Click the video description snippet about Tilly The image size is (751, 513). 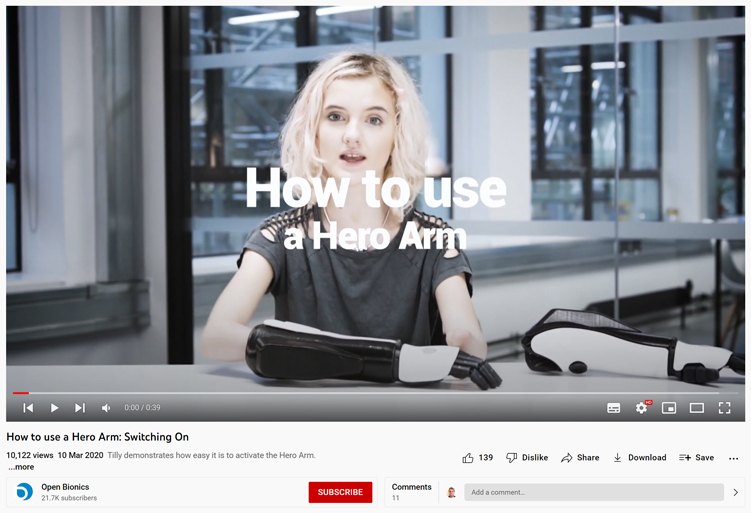click(211, 455)
